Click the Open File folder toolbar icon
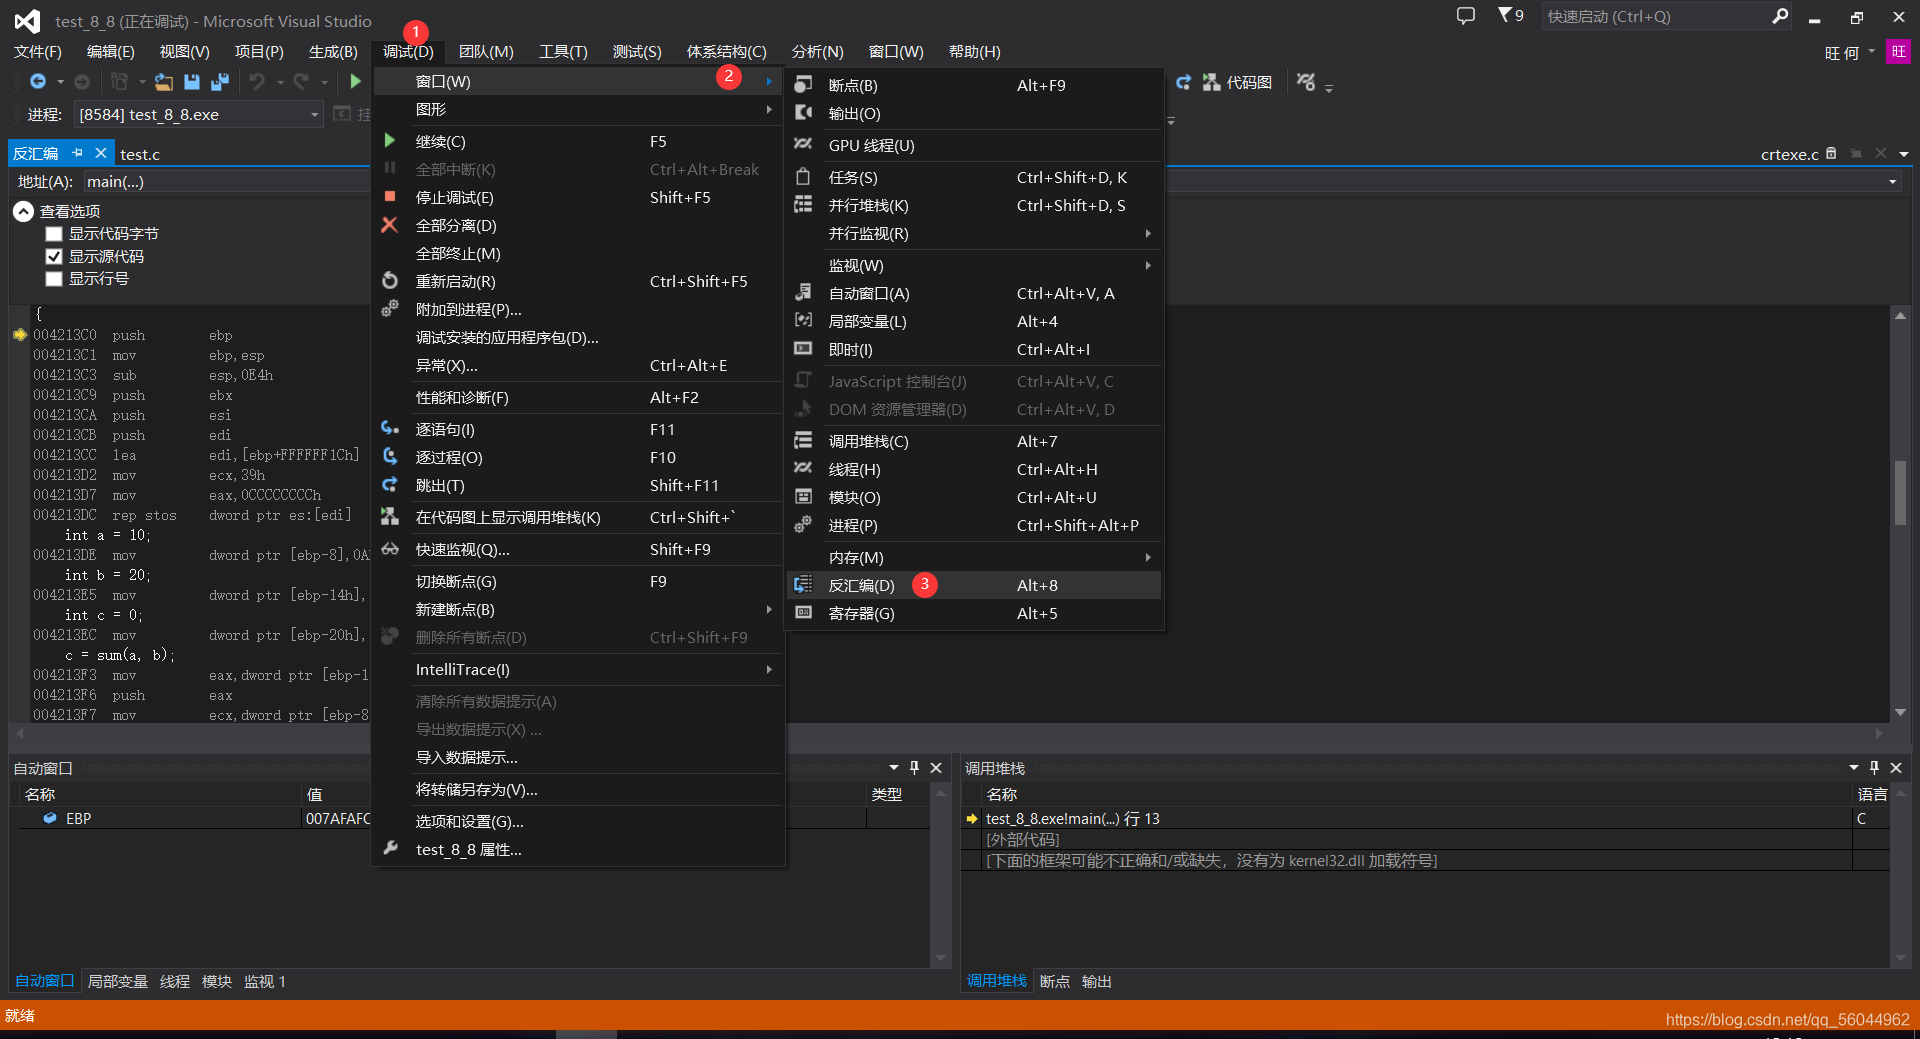 click(164, 82)
